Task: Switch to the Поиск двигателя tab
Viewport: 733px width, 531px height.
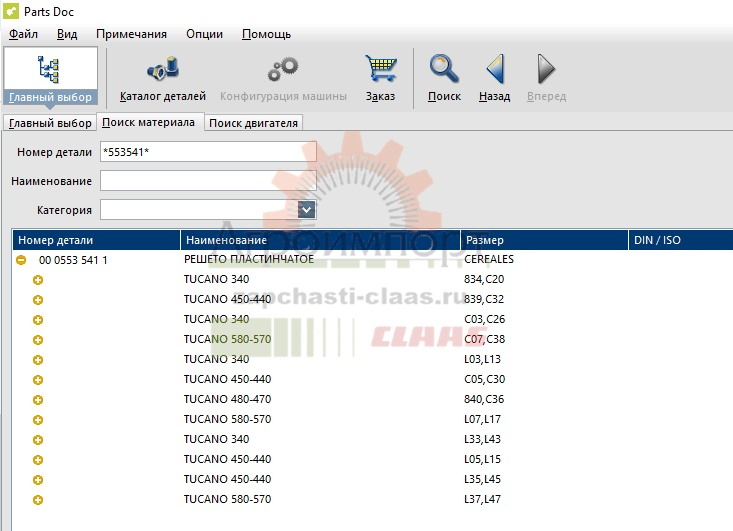Action: (253, 123)
